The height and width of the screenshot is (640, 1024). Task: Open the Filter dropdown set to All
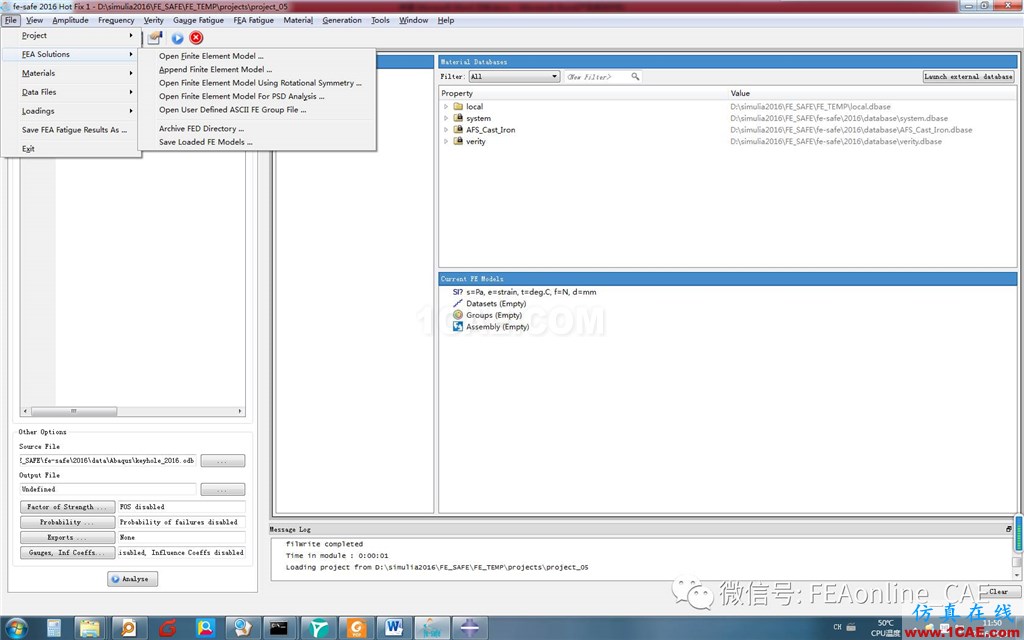[x=514, y=76]
